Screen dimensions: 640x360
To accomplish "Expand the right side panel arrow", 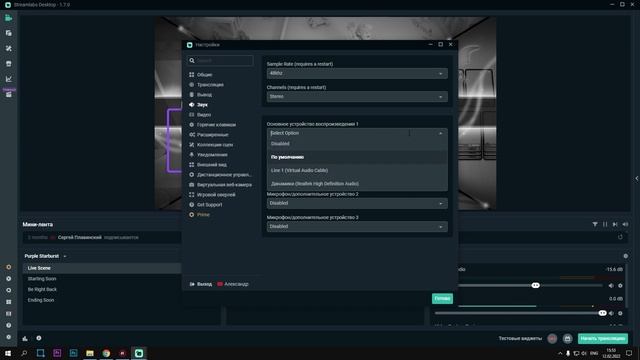I will [636, 178].
